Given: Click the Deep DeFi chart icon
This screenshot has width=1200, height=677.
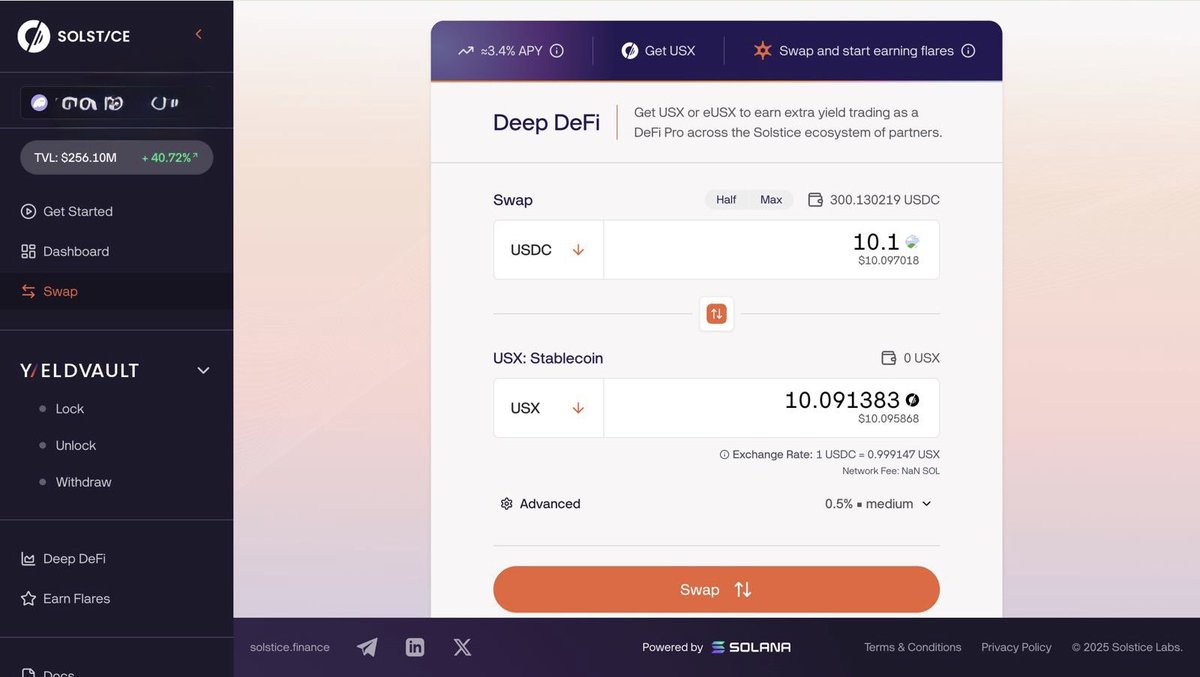Looking at the screenshot, I should (28, 559).
